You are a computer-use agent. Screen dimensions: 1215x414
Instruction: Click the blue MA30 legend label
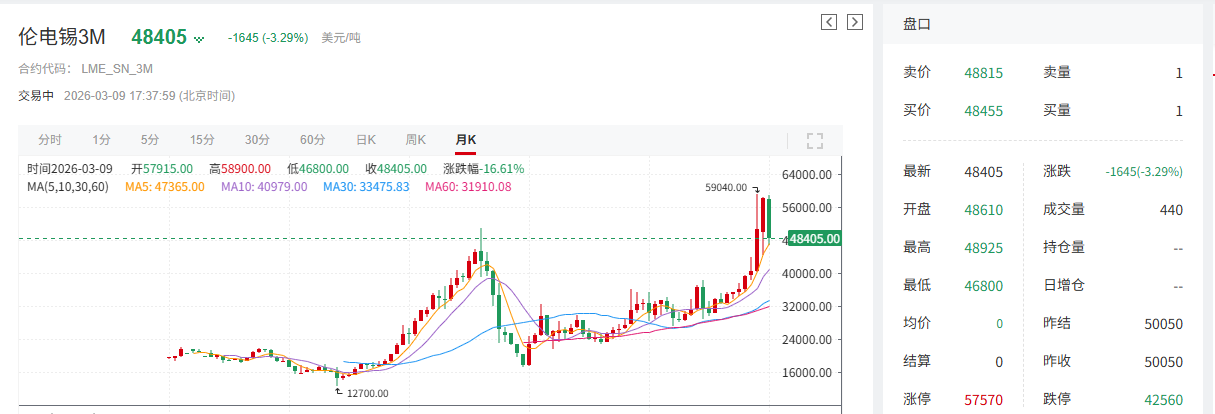point(366,186)
